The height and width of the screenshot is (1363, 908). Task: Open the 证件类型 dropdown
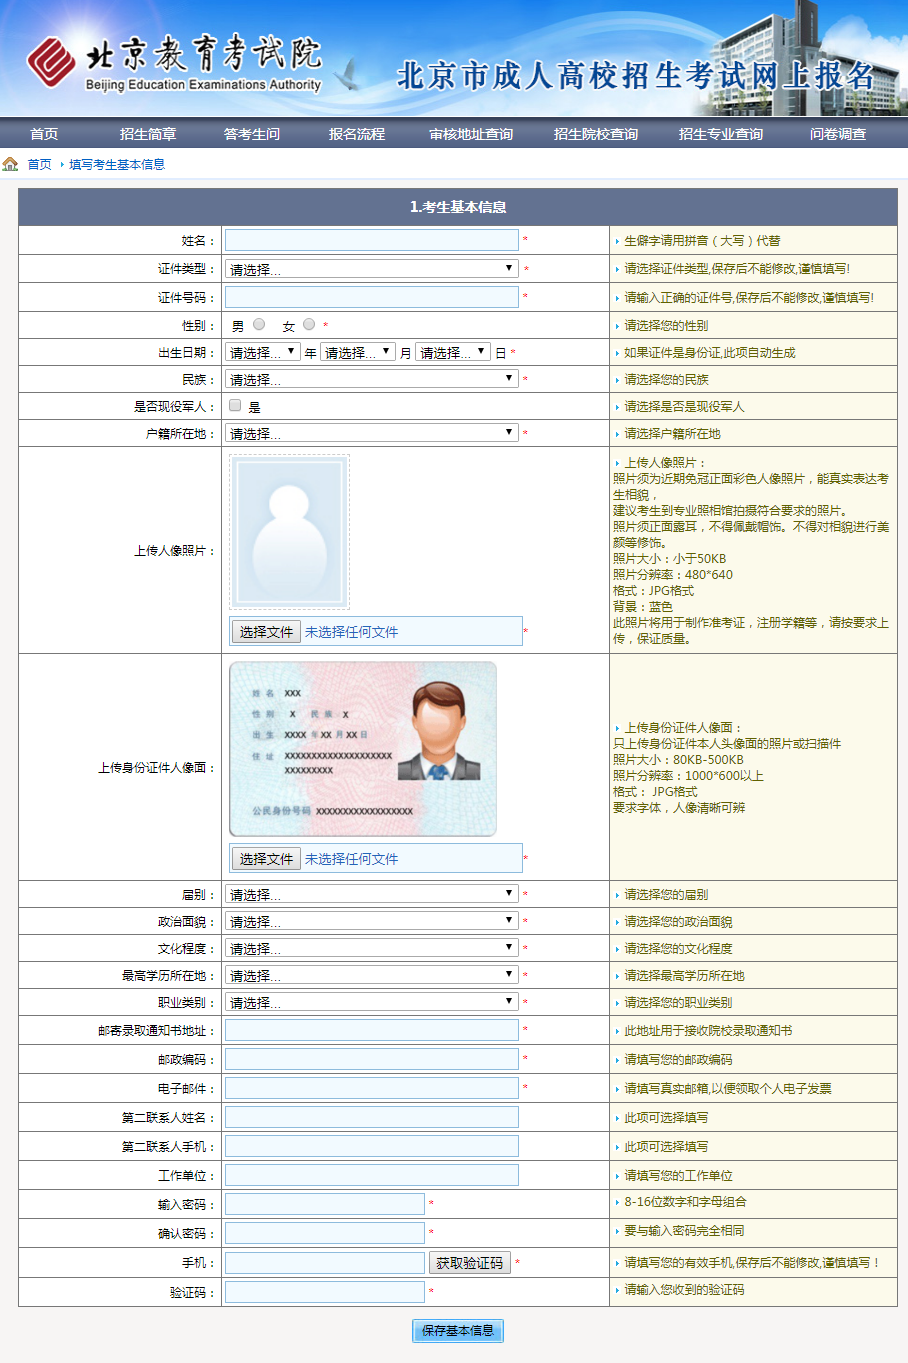click(371, 269)
